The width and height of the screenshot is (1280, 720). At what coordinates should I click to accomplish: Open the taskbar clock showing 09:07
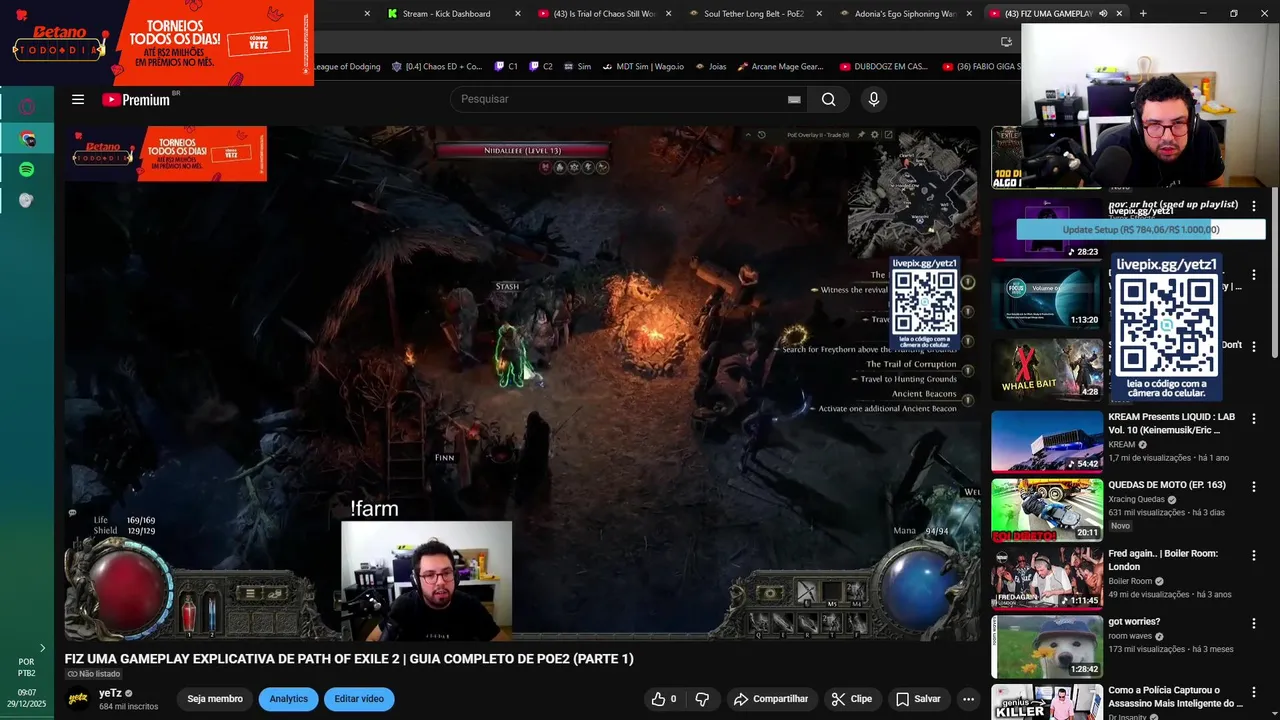click(27, 698)
